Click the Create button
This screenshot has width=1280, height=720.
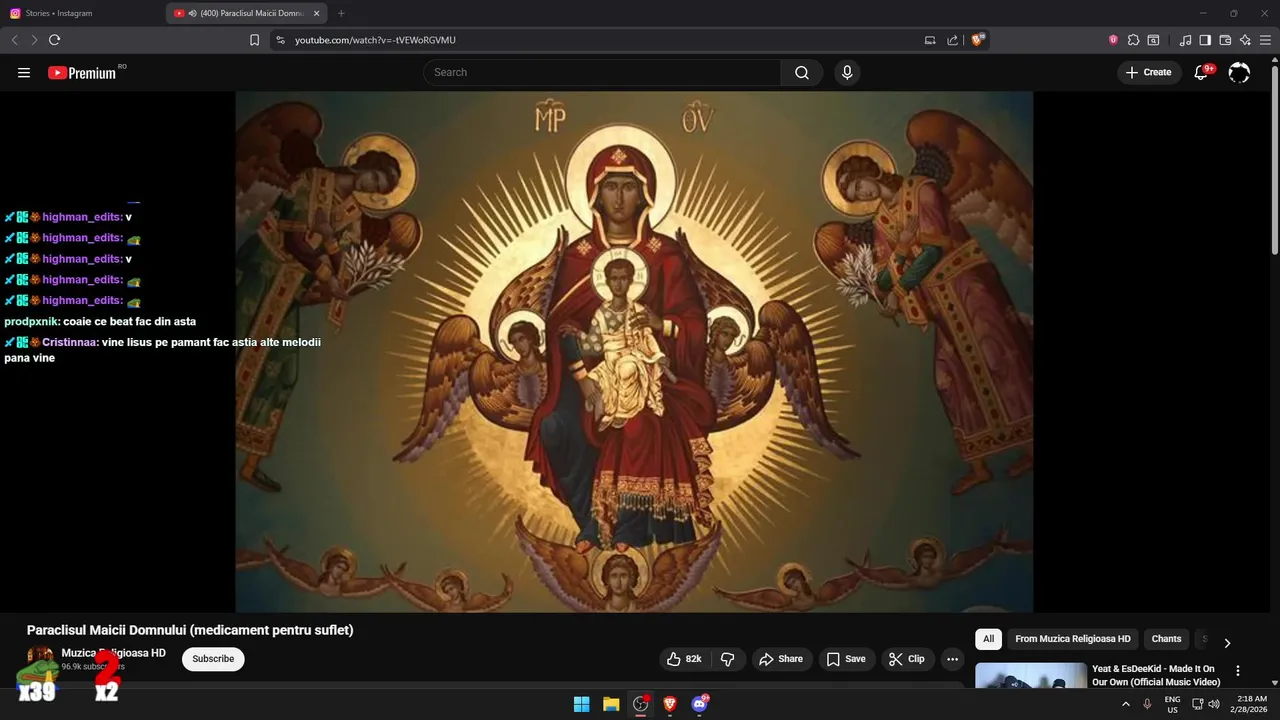1149,72
